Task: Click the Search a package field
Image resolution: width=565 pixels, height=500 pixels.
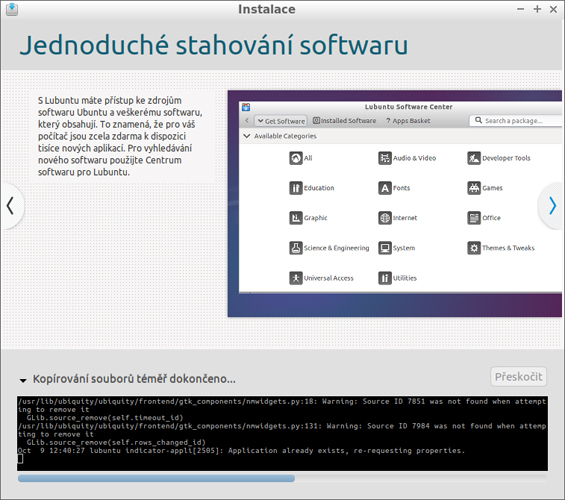Action: [x=516, y=121]
